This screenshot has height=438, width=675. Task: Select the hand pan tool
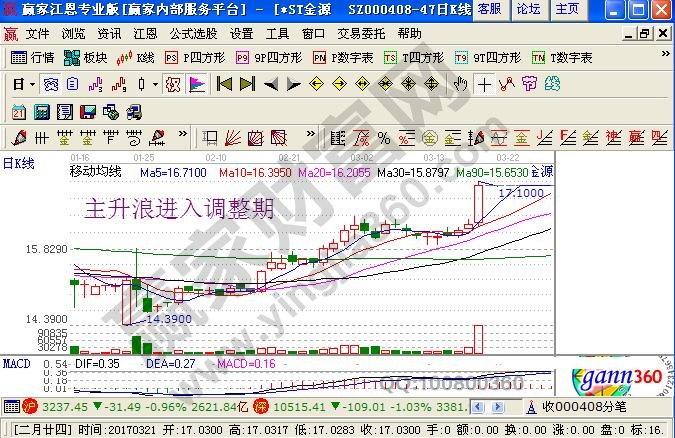[461, 84]
